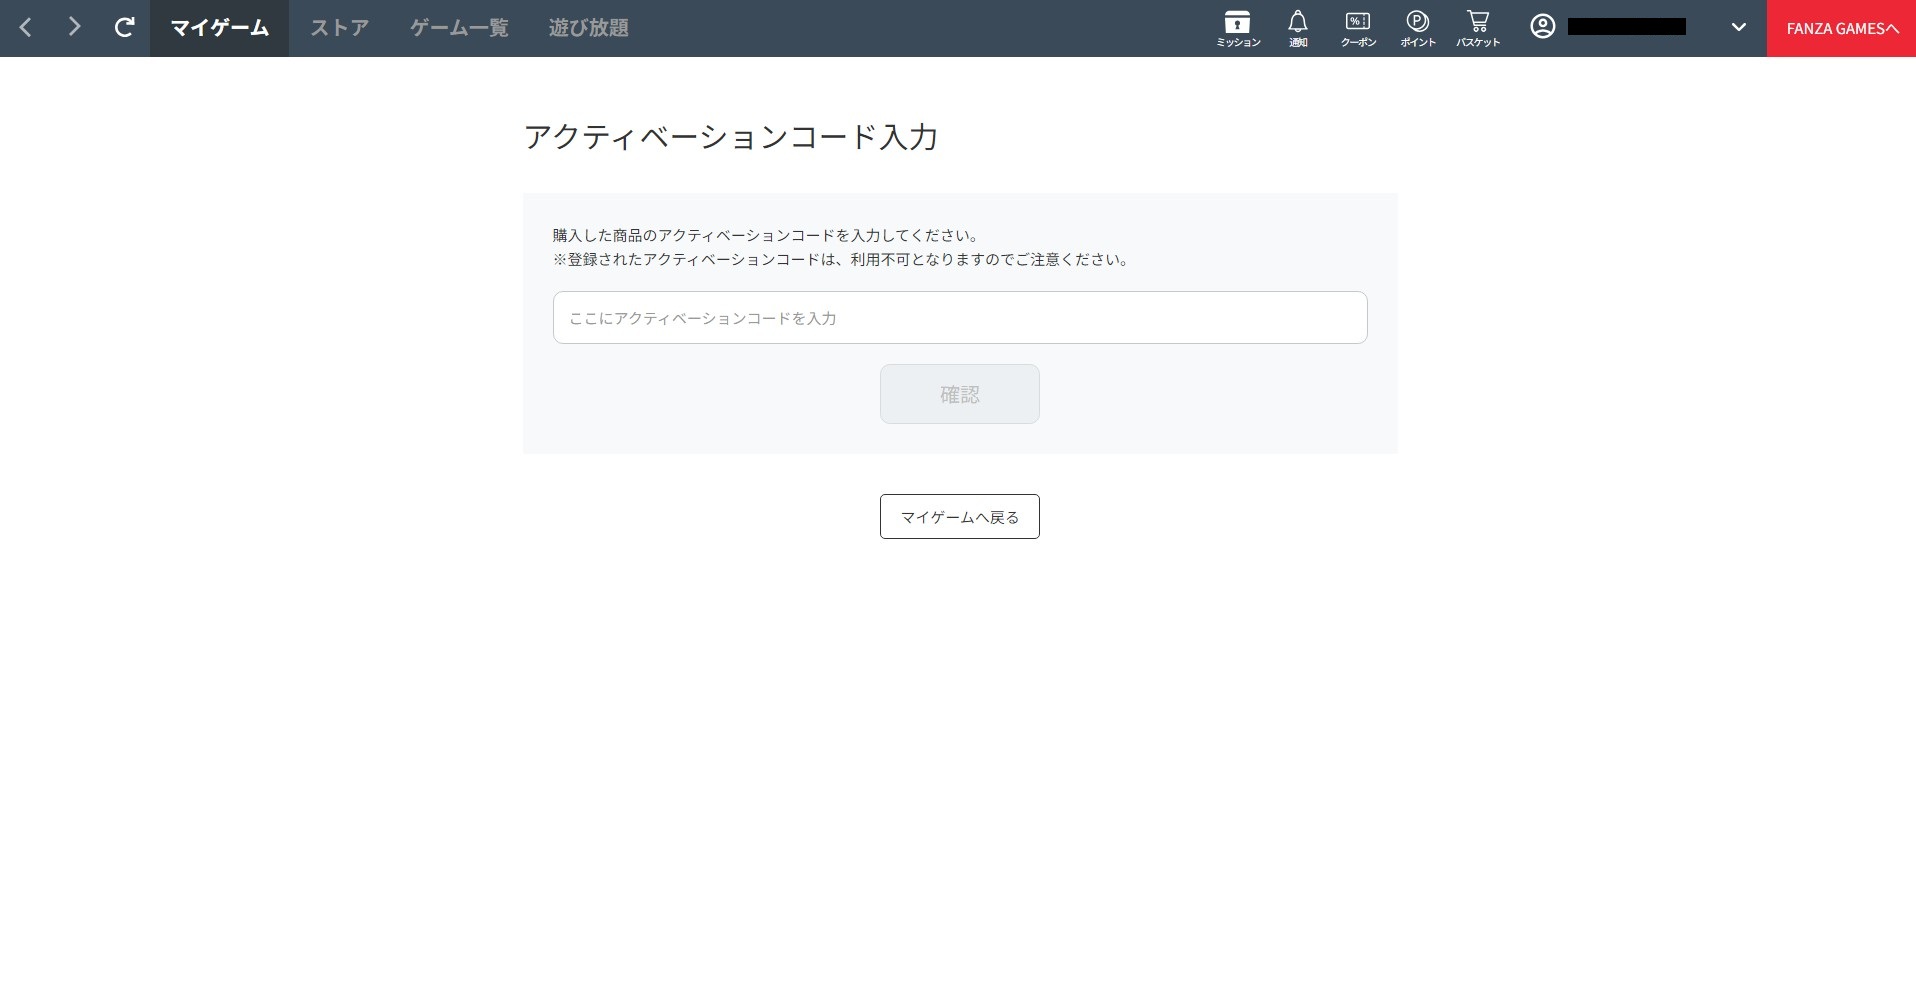
Task: Open FANZA GAMESへ via the red banner
Action: [x=1841, y=28]
